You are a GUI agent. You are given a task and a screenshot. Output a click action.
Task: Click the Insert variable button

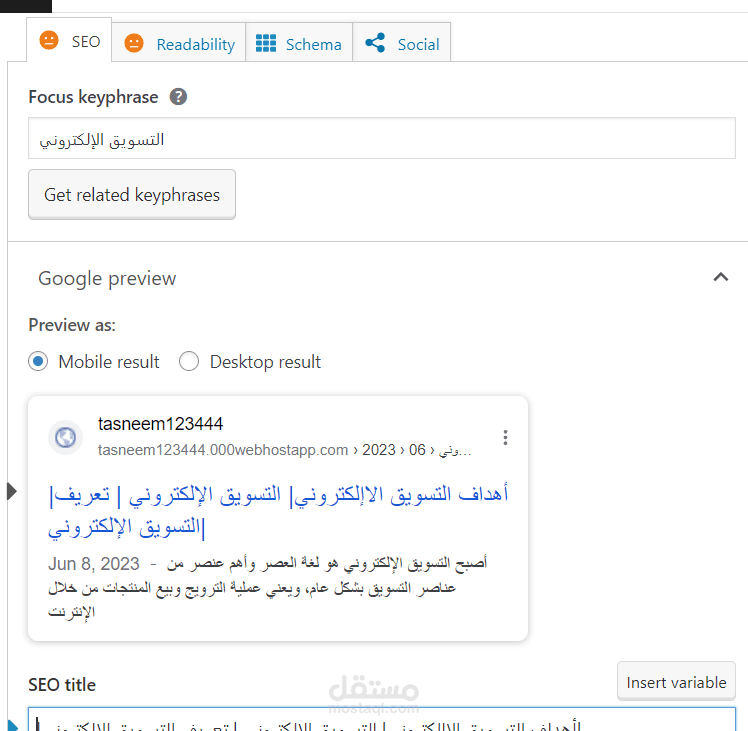pyautogui.click(x=676, y=682)
